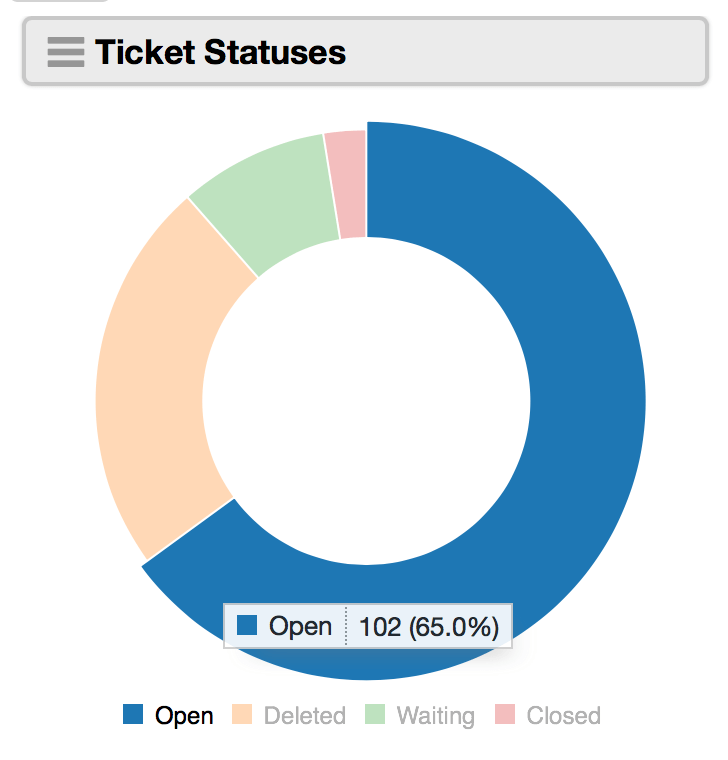Image resolution: width=728 pixels, height=760 pixels.
Task: Click the tooltip's blue square icon
Action: (247, 625)
